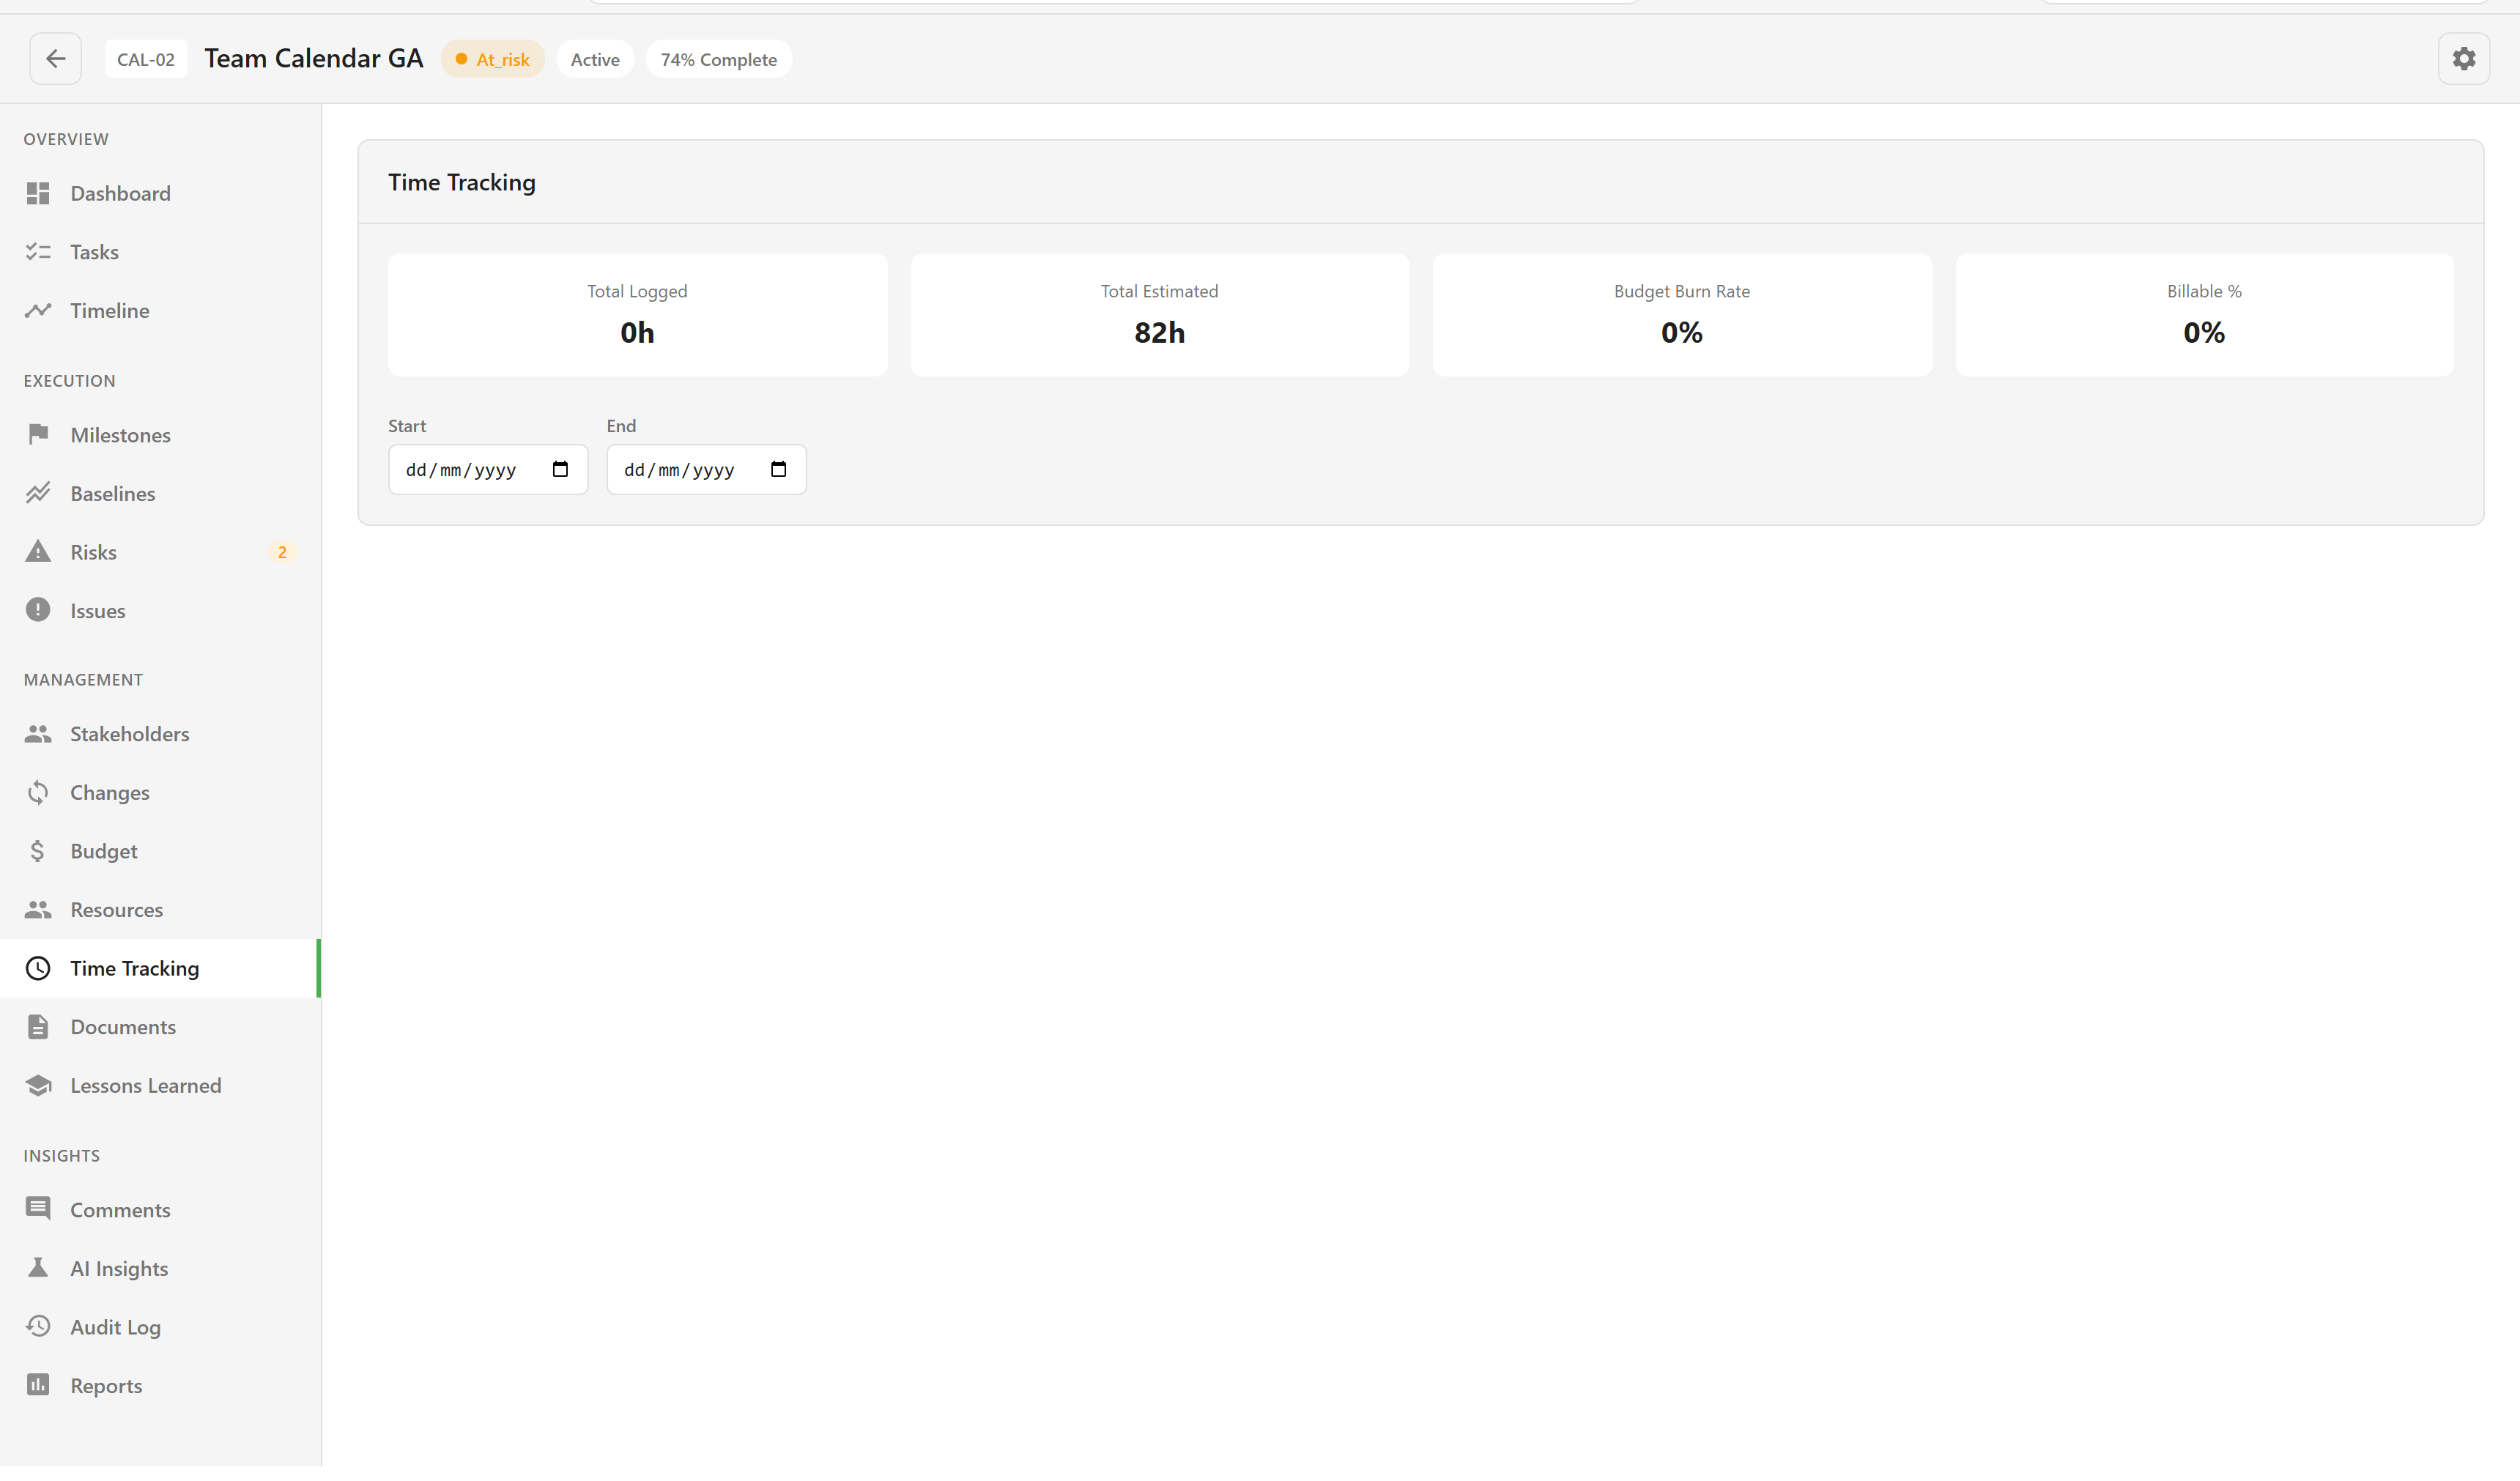Click the Risks count badge 2
This screenshot has width=2520, height=1481.
click(x=282, y=552)
